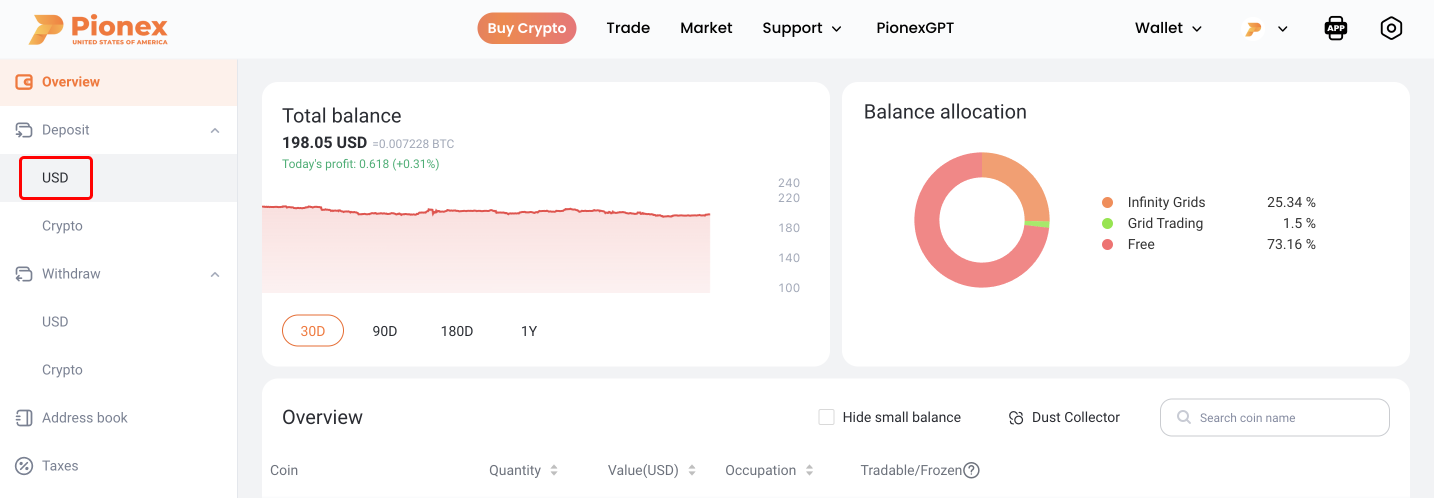Open the Support dropdown menu
1434x498 pixels.
(x=802, y=28)
